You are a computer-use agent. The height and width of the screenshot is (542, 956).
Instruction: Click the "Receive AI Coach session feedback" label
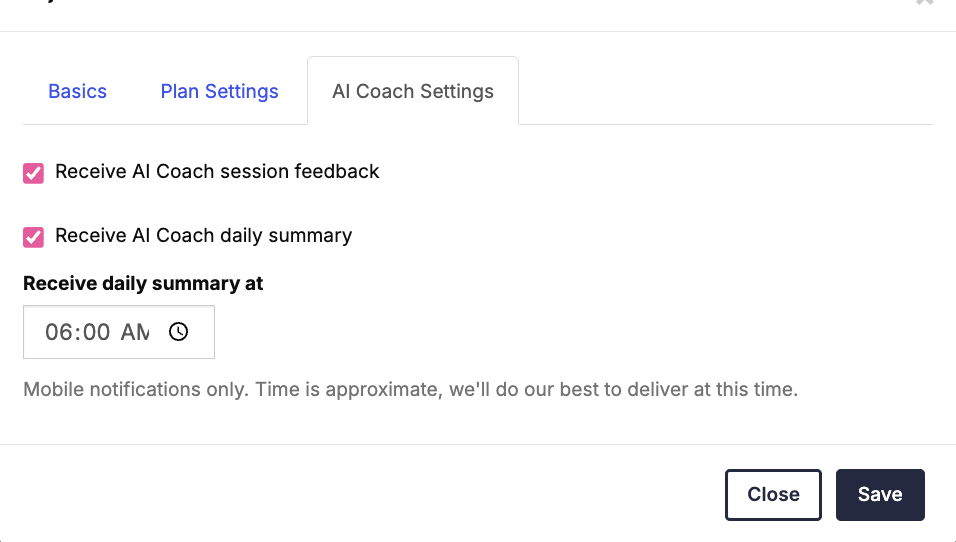coord(217,172)
